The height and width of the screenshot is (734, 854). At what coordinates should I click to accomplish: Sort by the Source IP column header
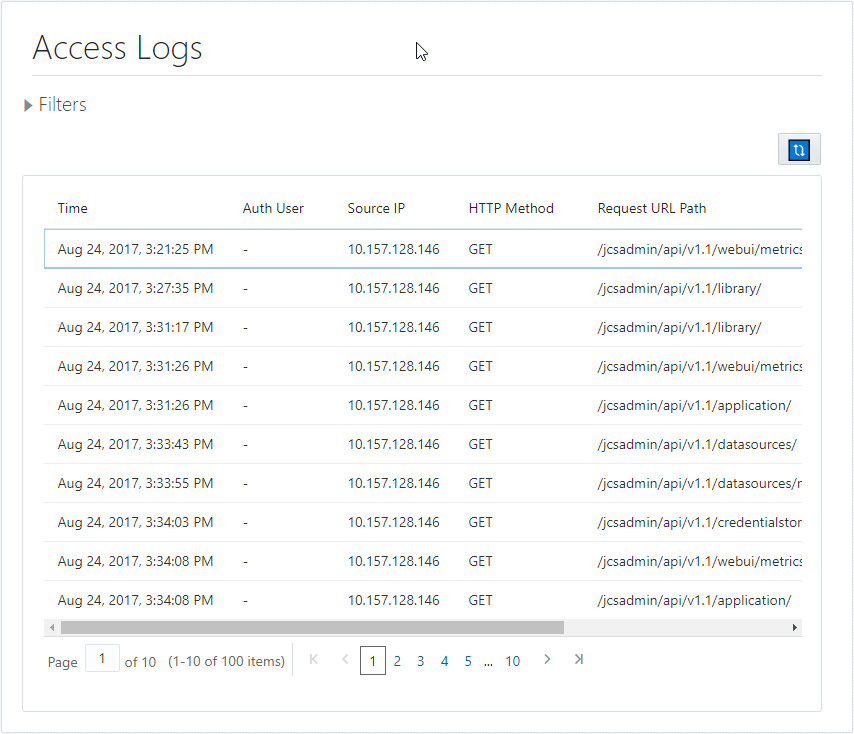tap(376, 208)
